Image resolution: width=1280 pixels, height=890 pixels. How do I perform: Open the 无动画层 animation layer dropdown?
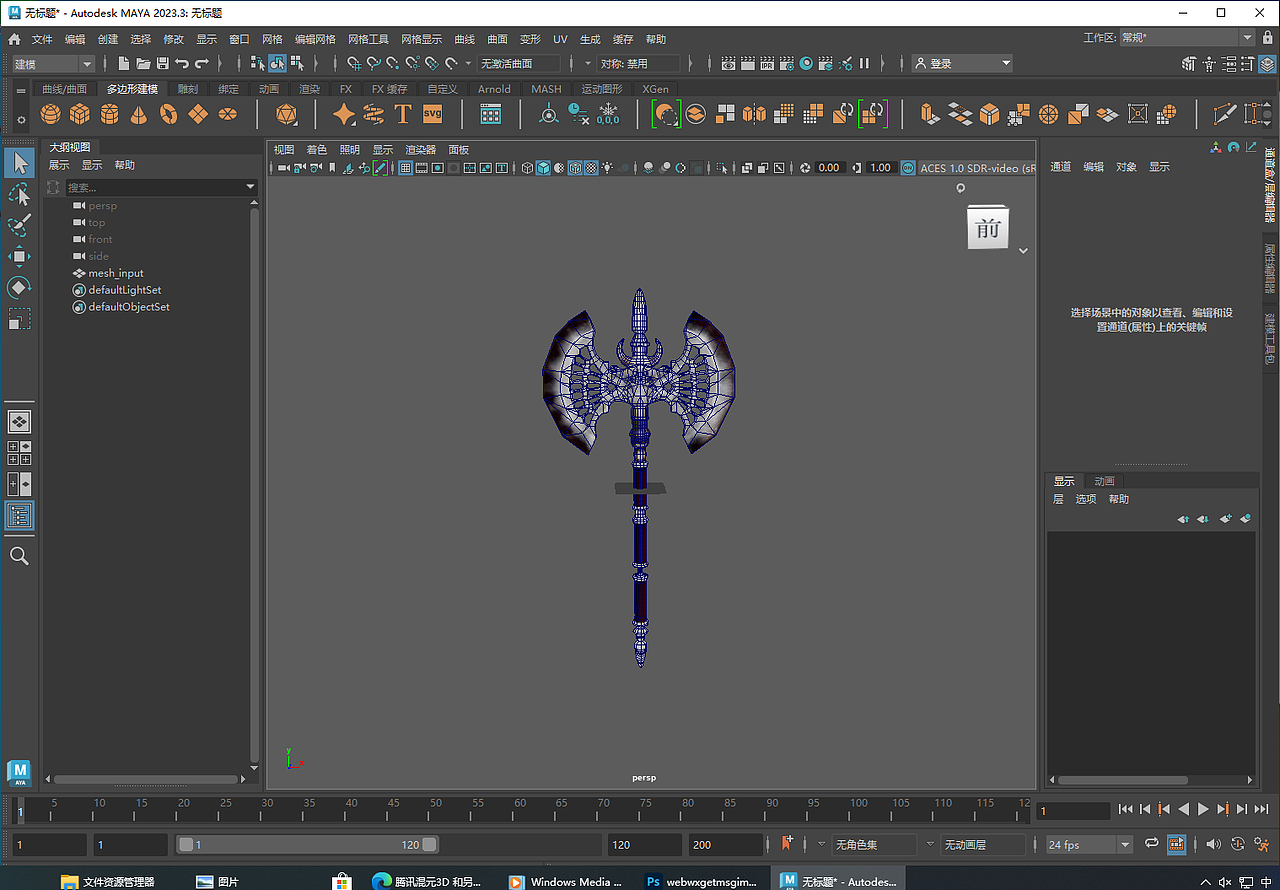pos(983,845)
